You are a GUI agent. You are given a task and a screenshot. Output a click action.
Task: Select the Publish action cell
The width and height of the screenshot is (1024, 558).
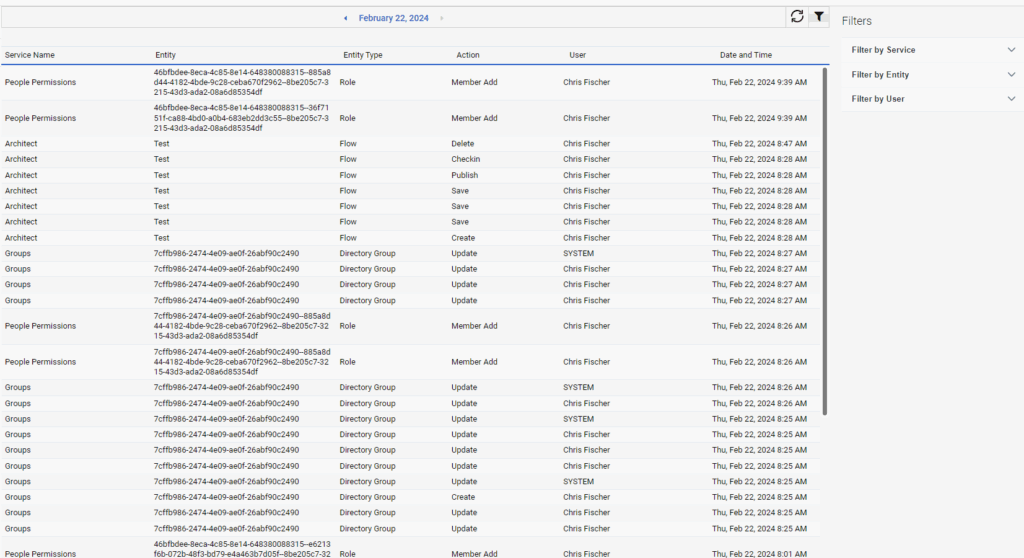point(464,175)
